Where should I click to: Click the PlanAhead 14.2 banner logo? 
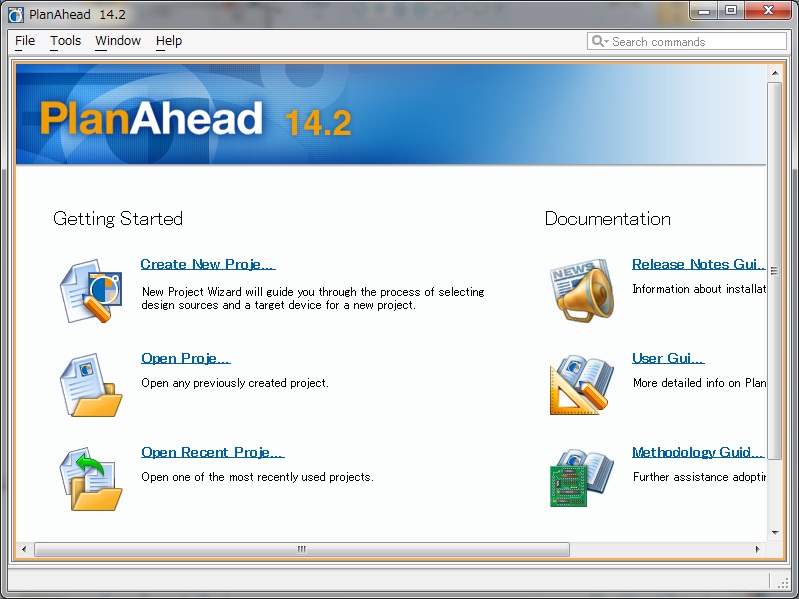click(x=196, y=118)
